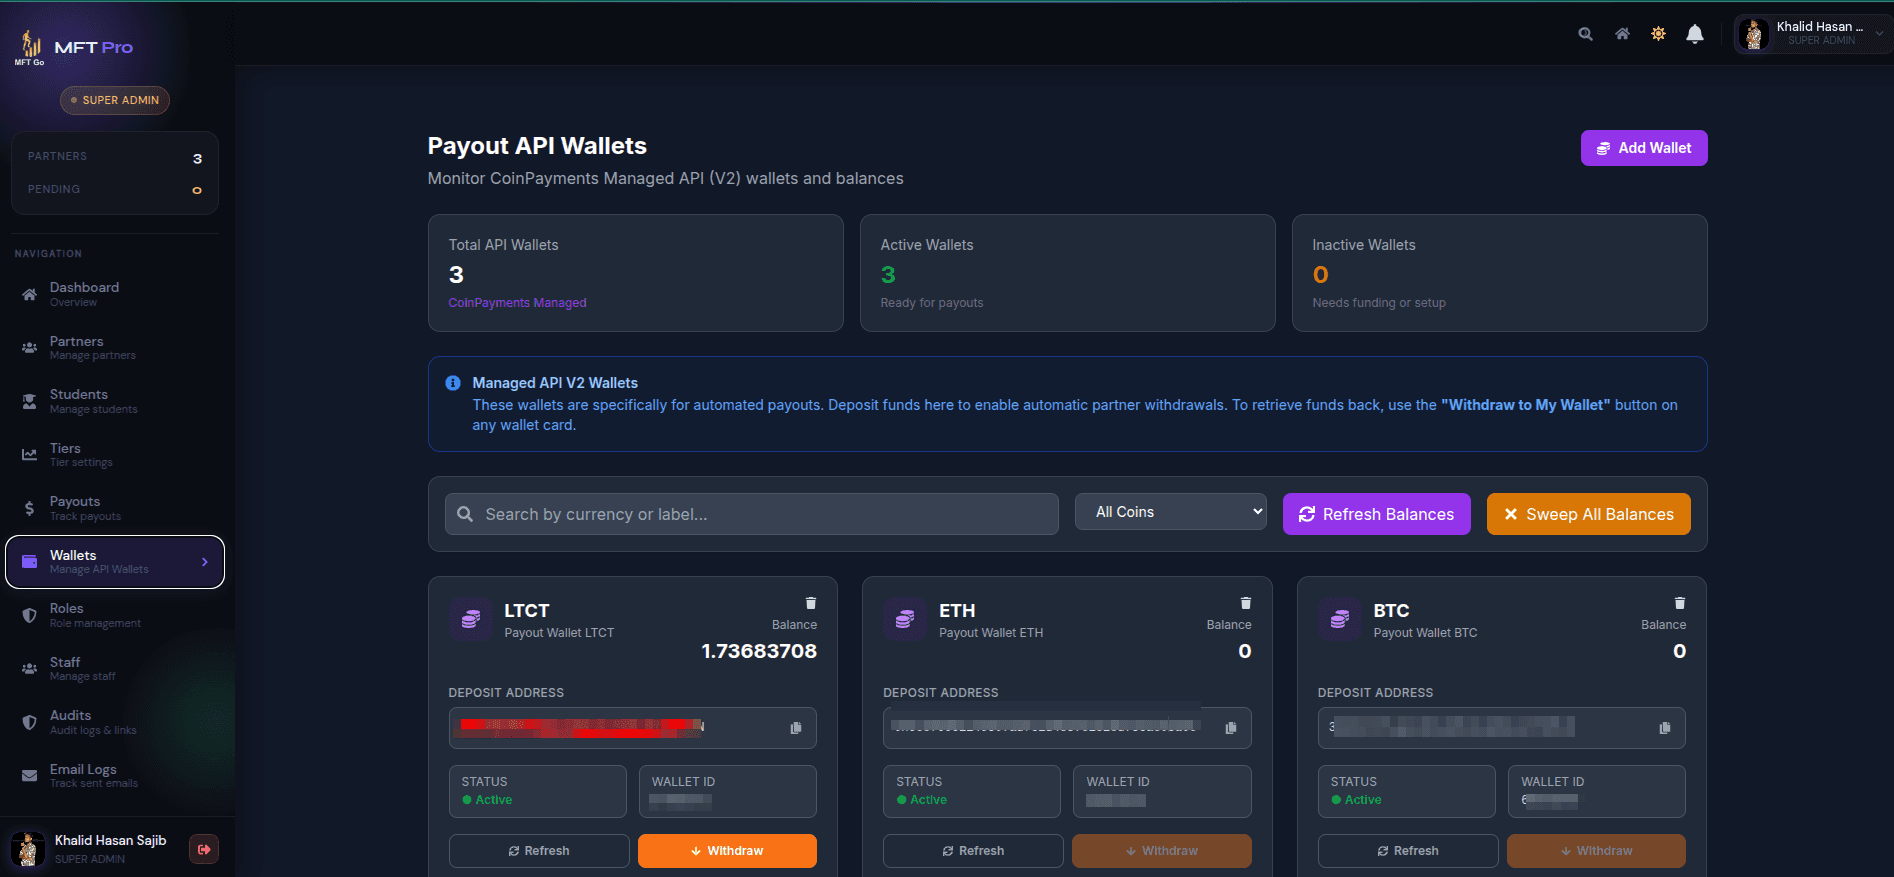Copy the ETH deposit address

pos(1231,728)
